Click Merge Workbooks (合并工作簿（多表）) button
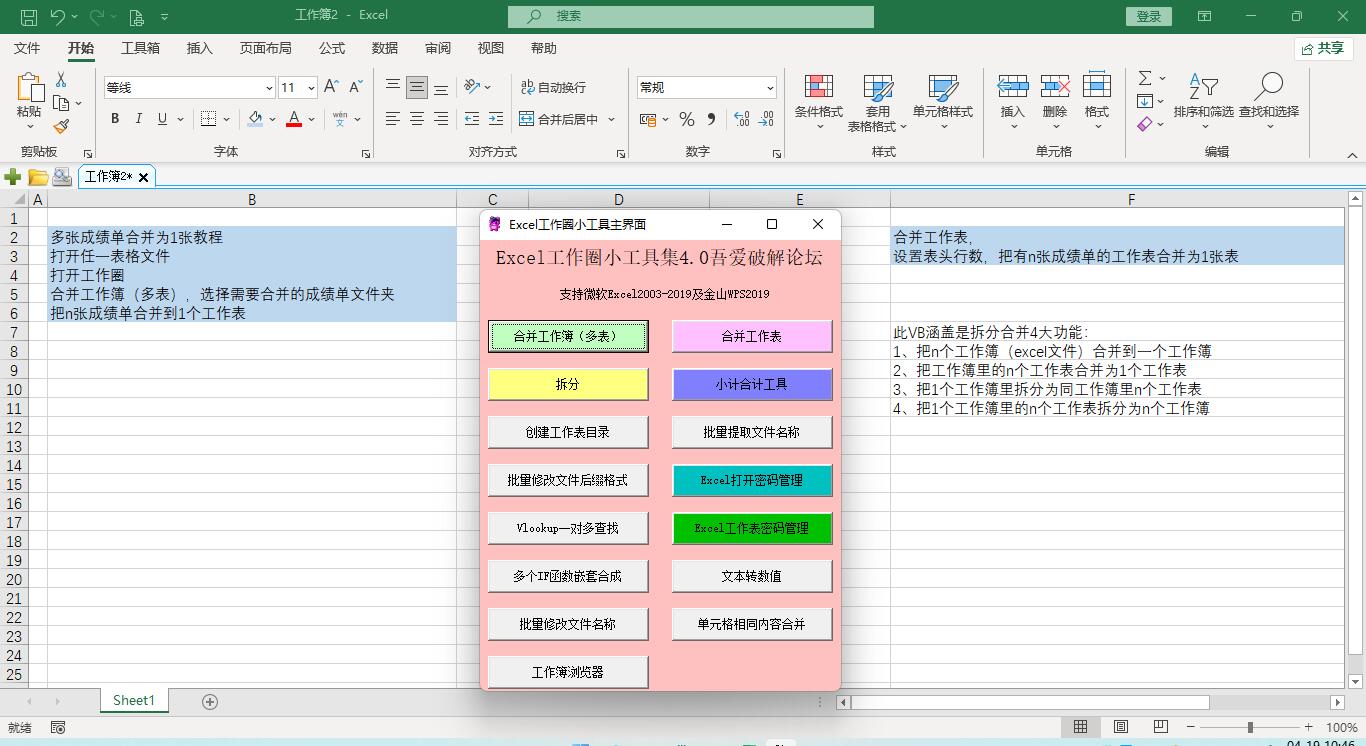Viewport: 1366px width, 746px height. (x=568, y=336)
